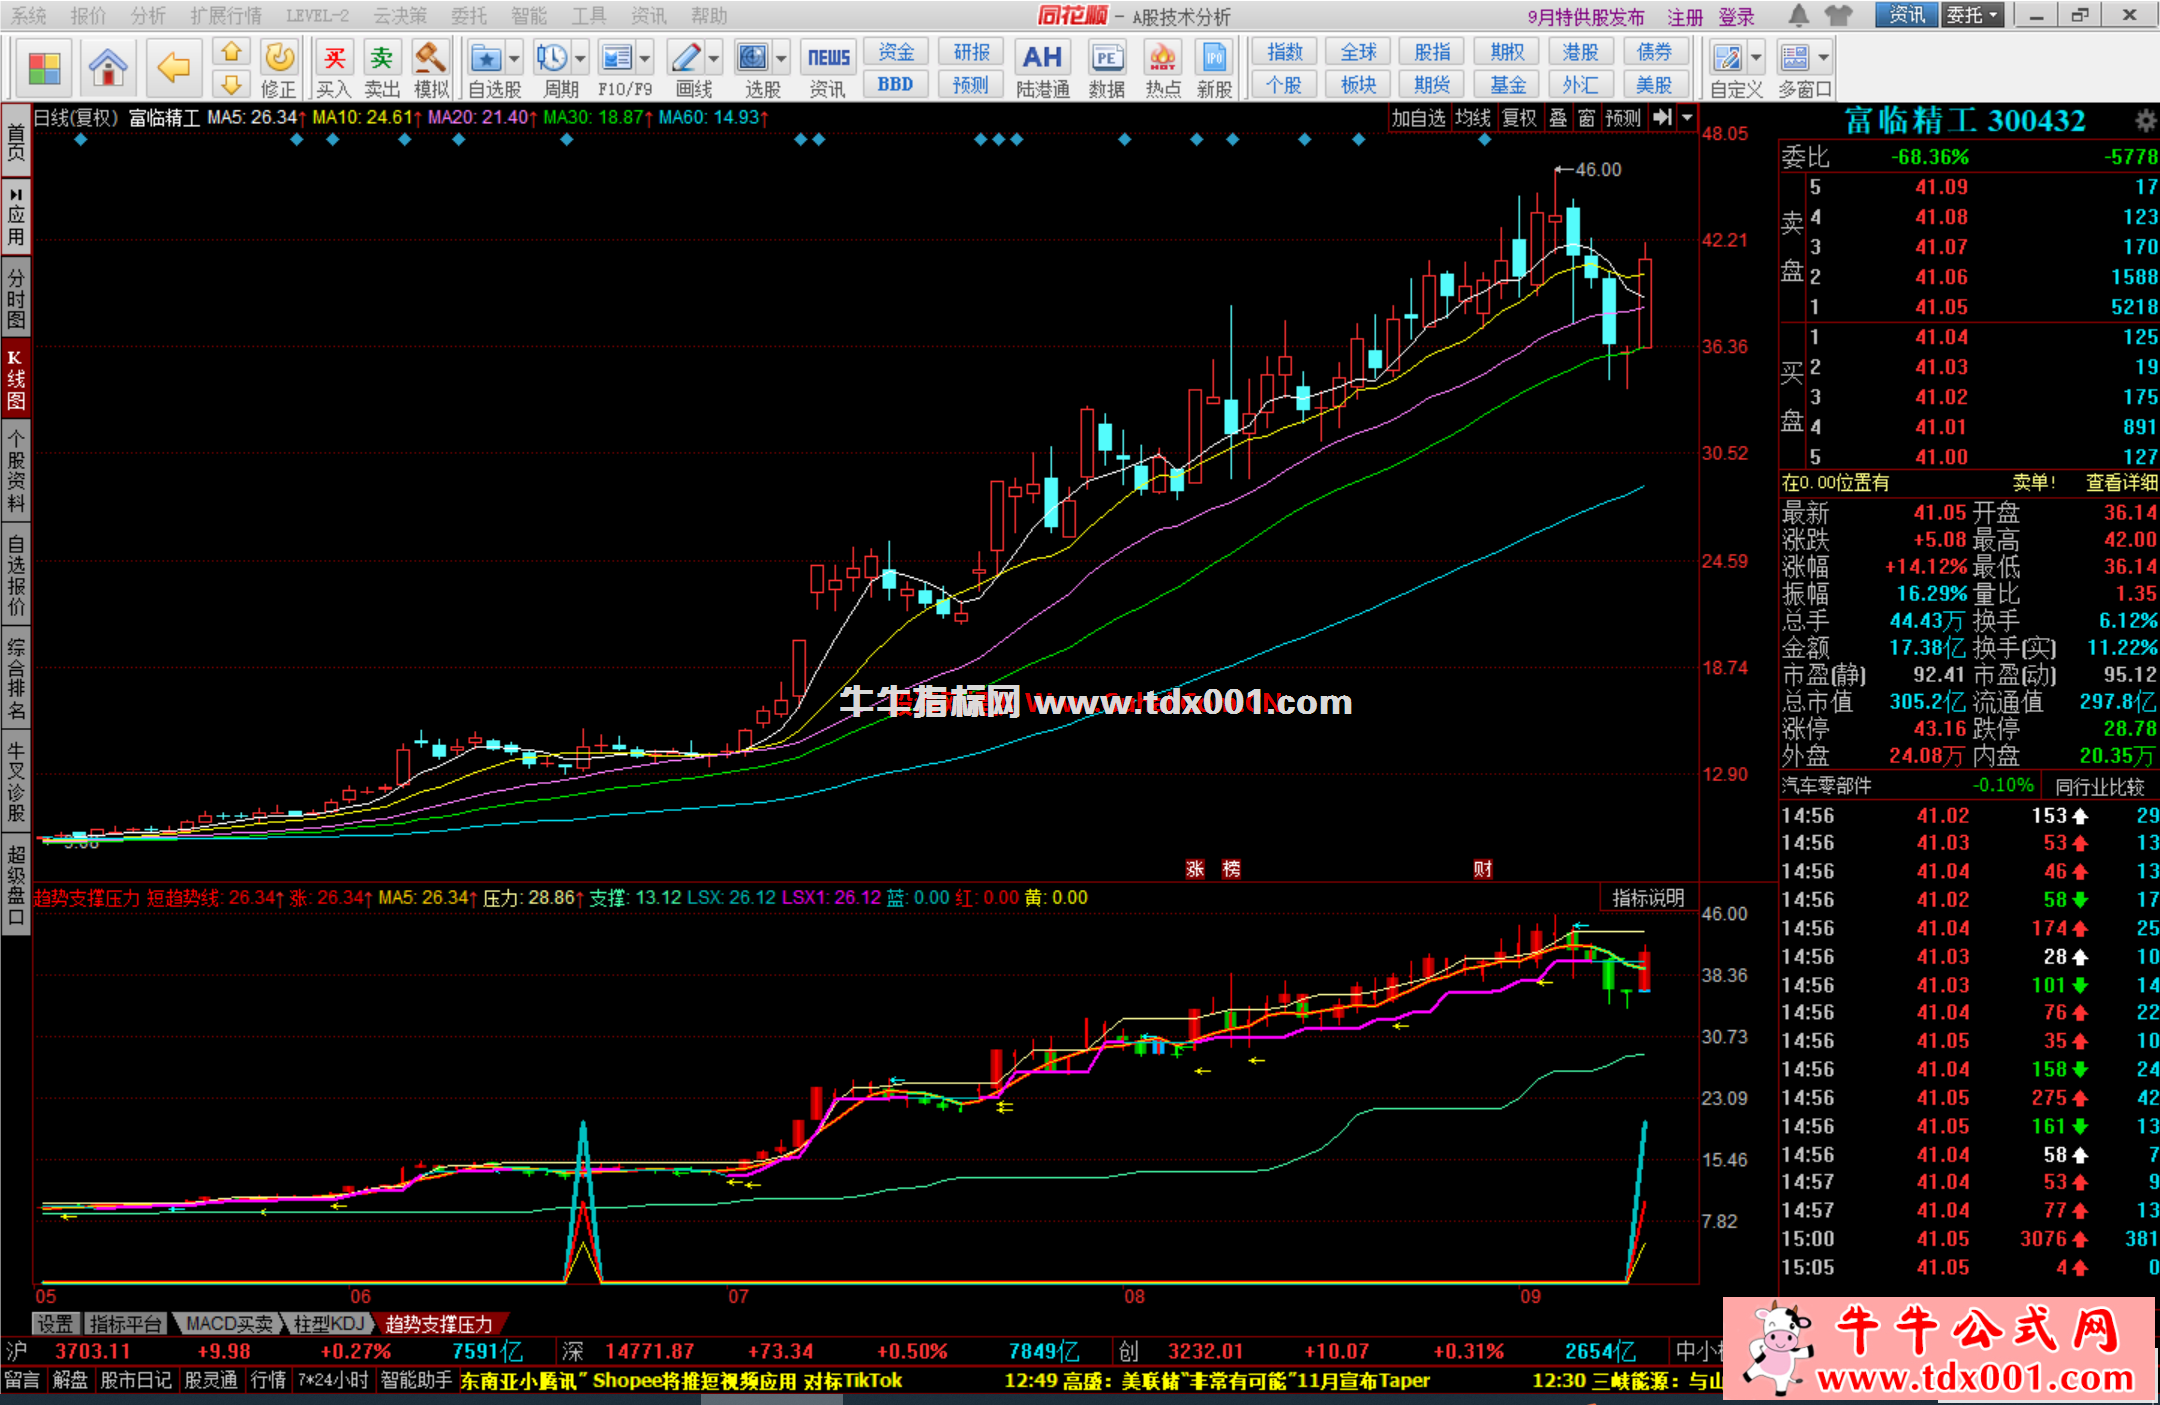
Task: Click the 指标说明 button
Action: [1648, 898]
